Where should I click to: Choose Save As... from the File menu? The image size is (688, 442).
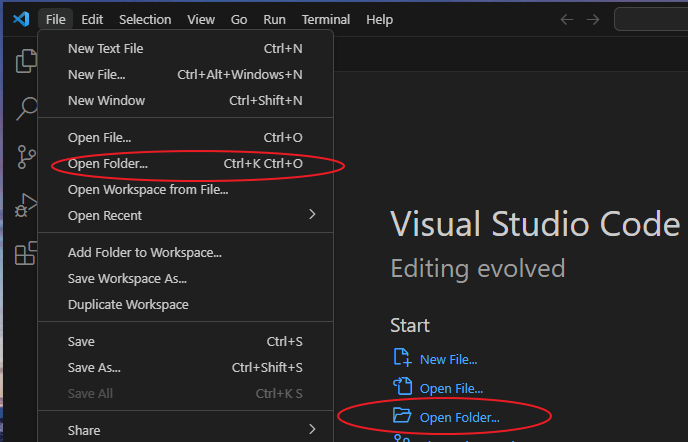pyautogui.click(x=94, y=367)
